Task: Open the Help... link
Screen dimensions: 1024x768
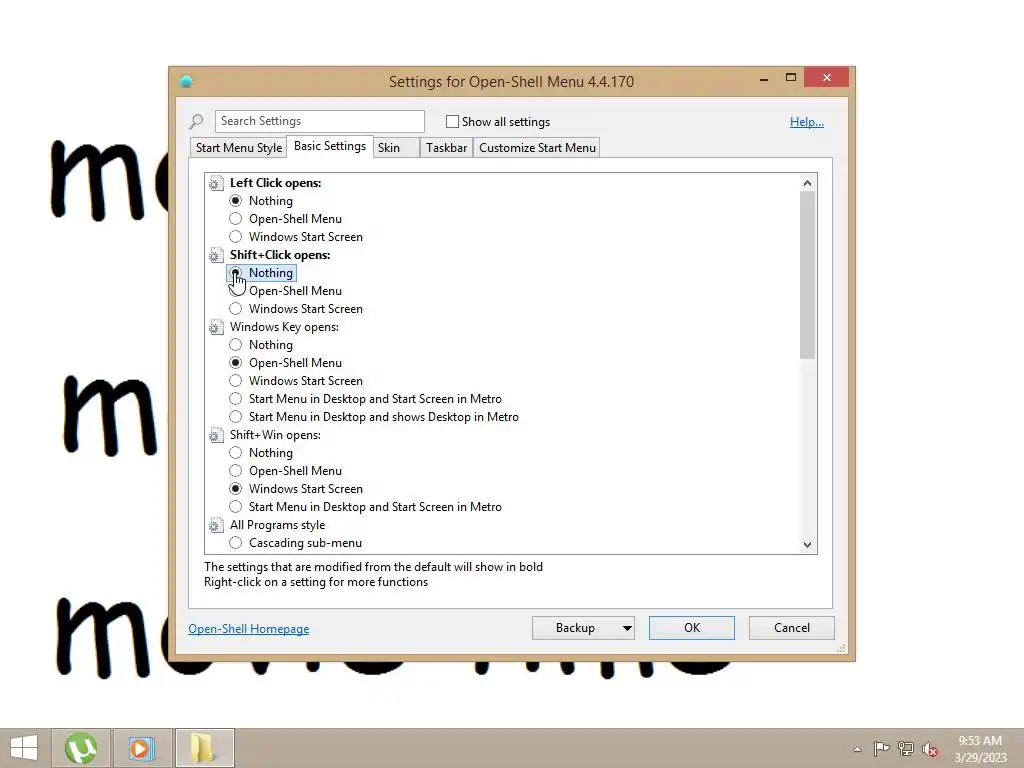Action: click(807, 122)
